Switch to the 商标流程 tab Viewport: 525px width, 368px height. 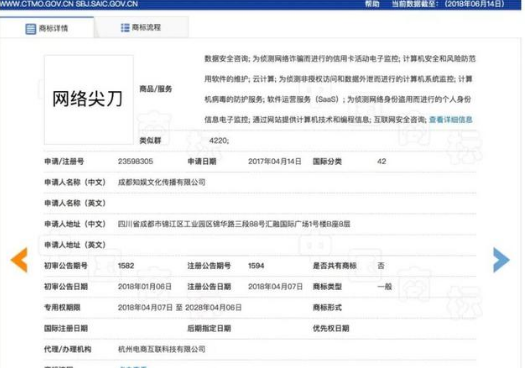coord(141,27)
